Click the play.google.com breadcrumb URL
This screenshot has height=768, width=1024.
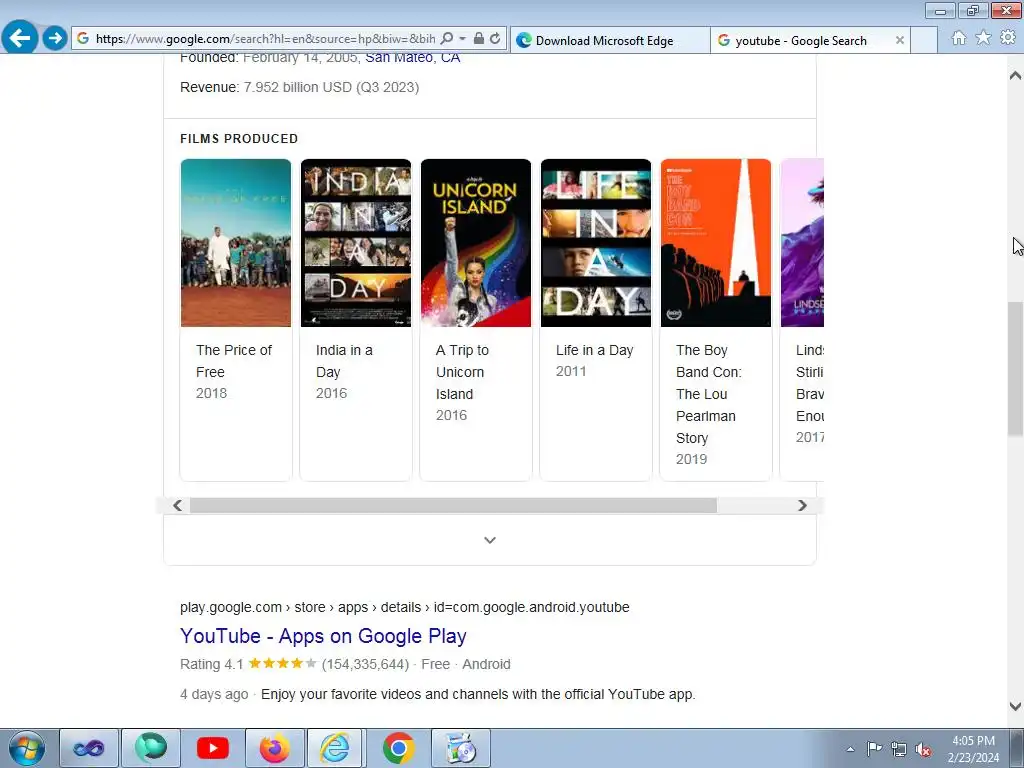pyautogui.click(x=404, y=607)
